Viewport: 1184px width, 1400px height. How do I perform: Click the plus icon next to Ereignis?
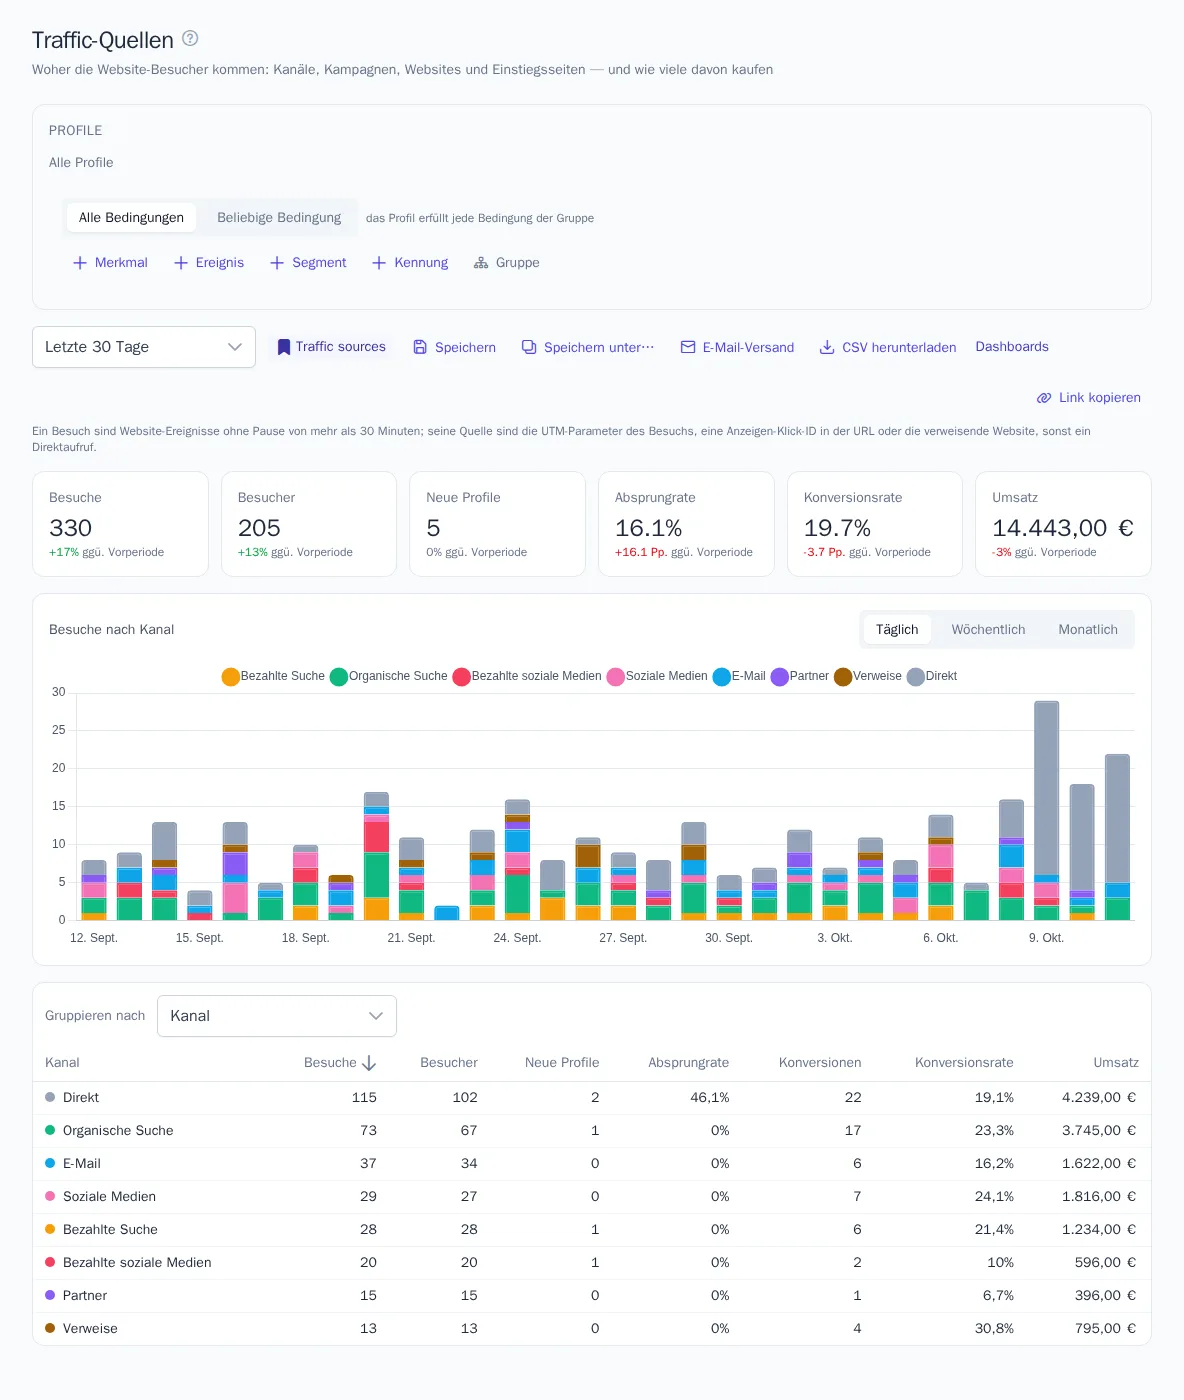181,263
